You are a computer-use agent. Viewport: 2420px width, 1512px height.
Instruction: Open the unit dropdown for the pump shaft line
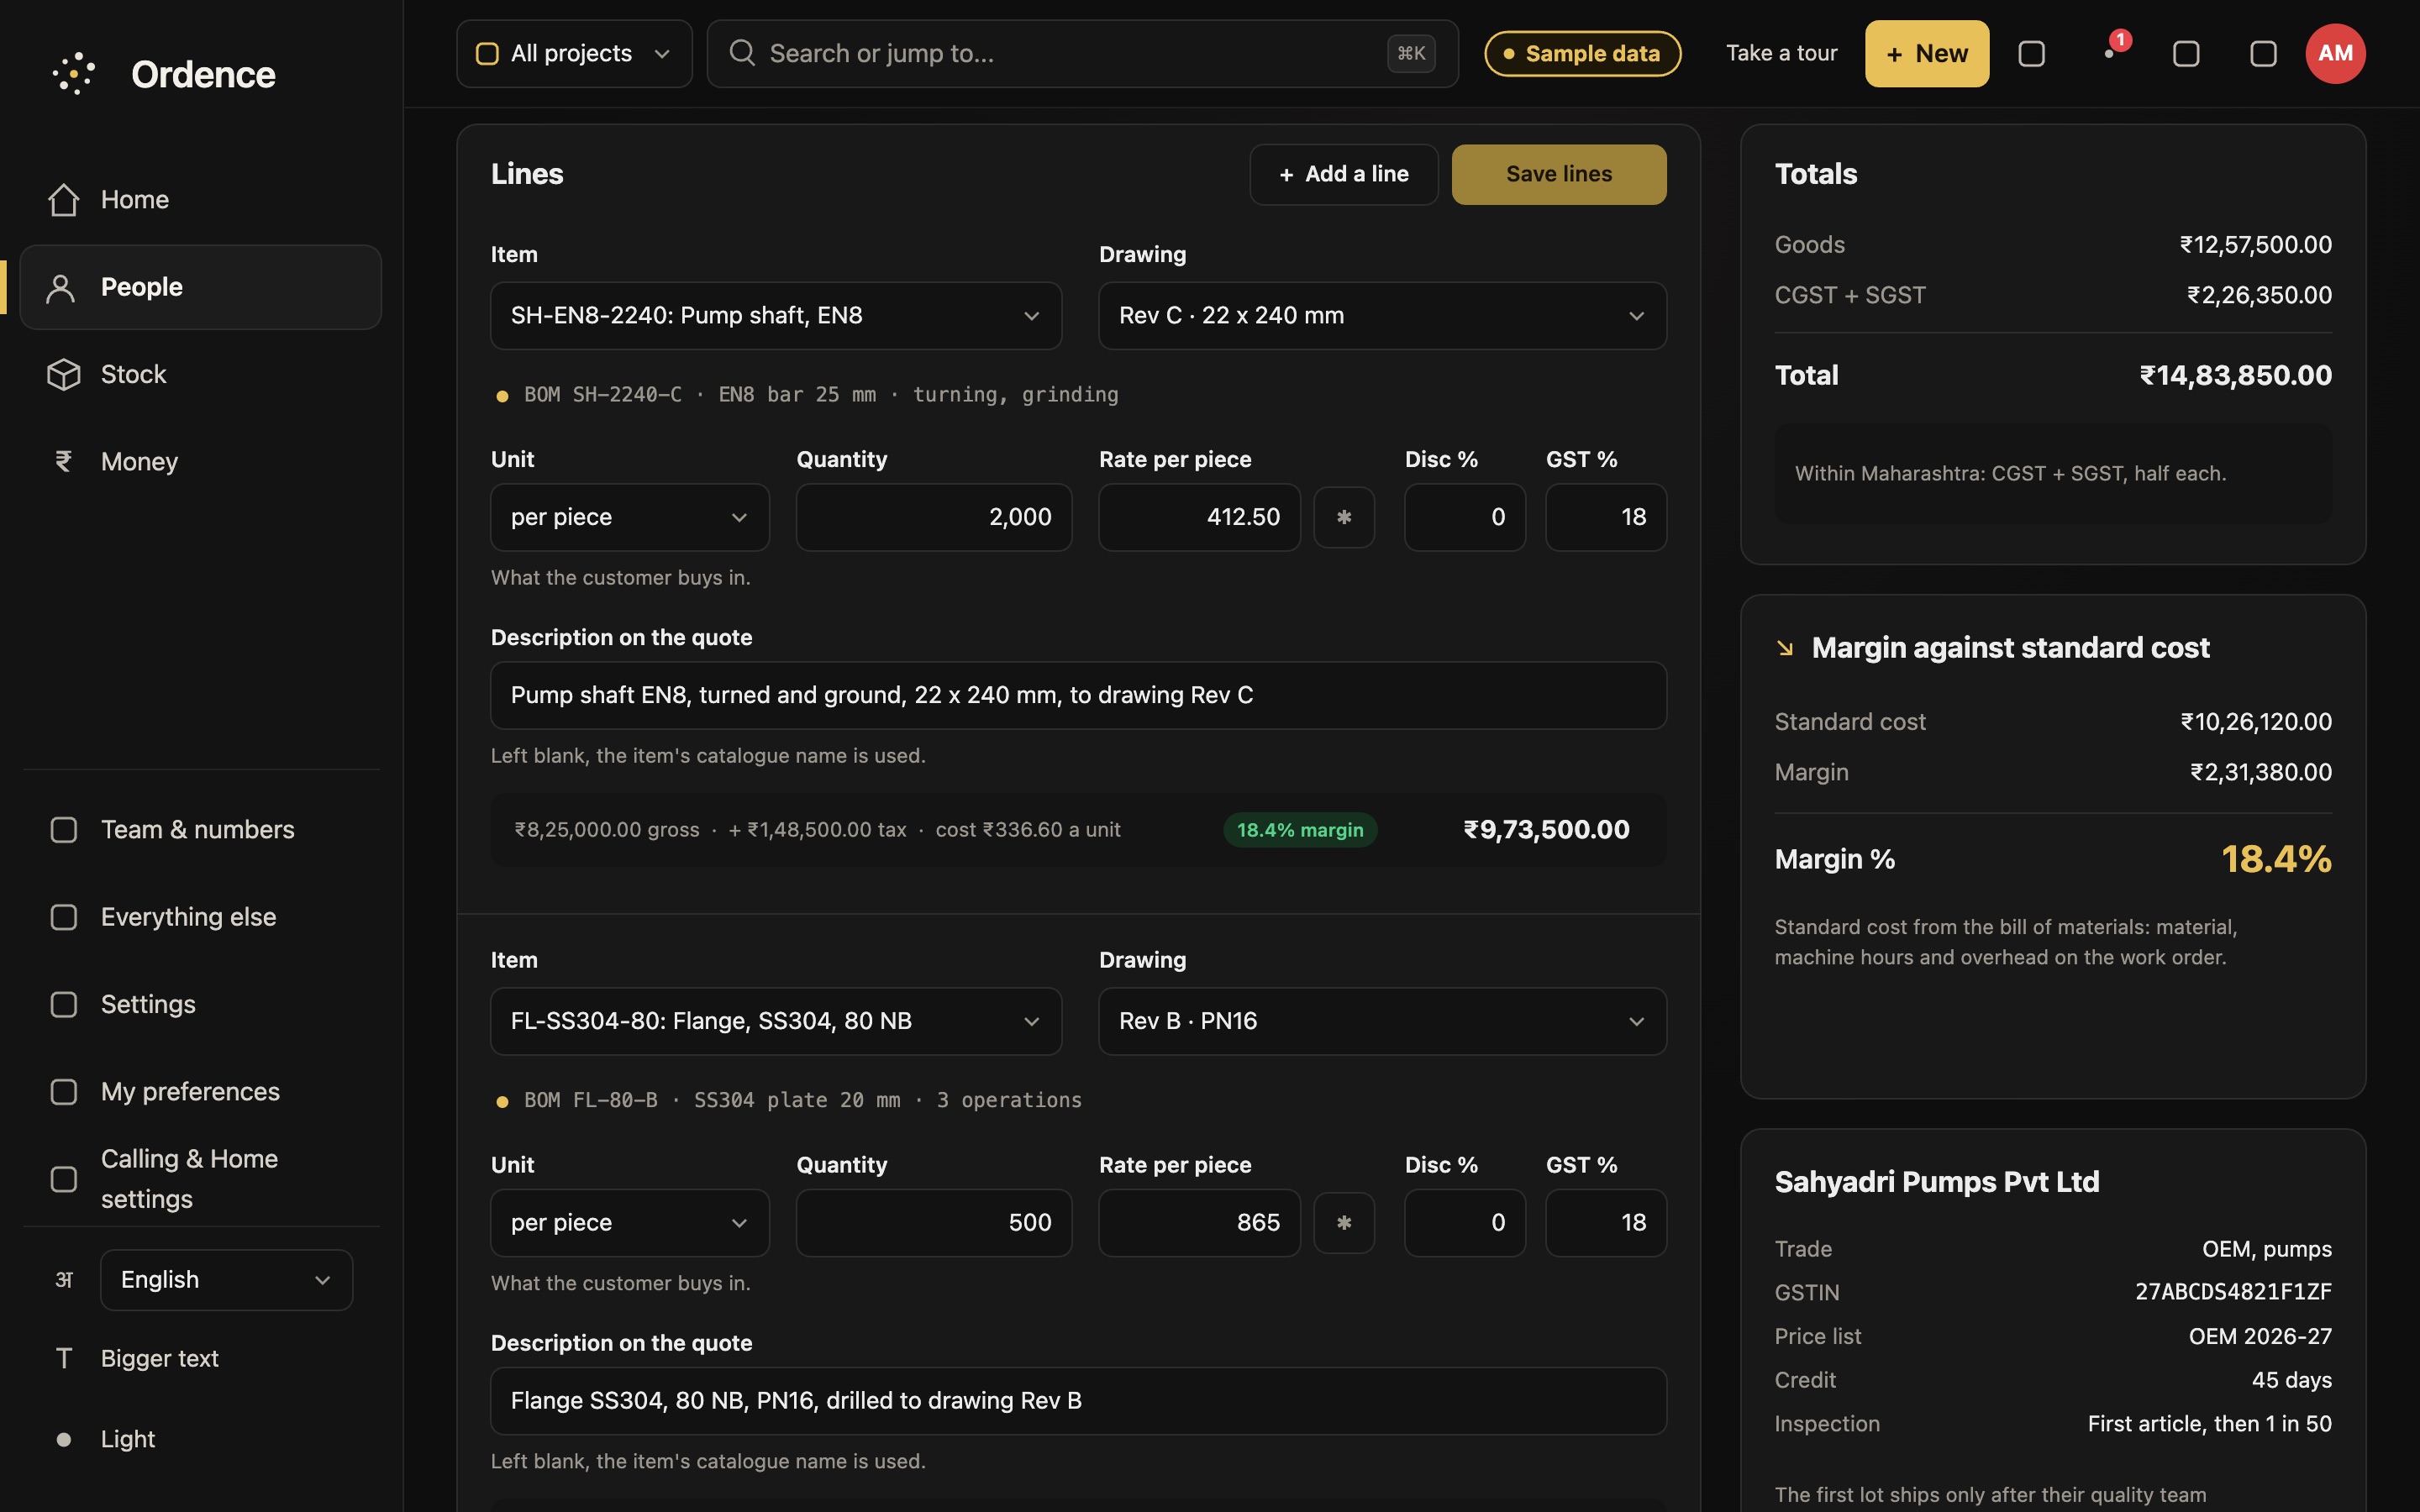[630, 517]
